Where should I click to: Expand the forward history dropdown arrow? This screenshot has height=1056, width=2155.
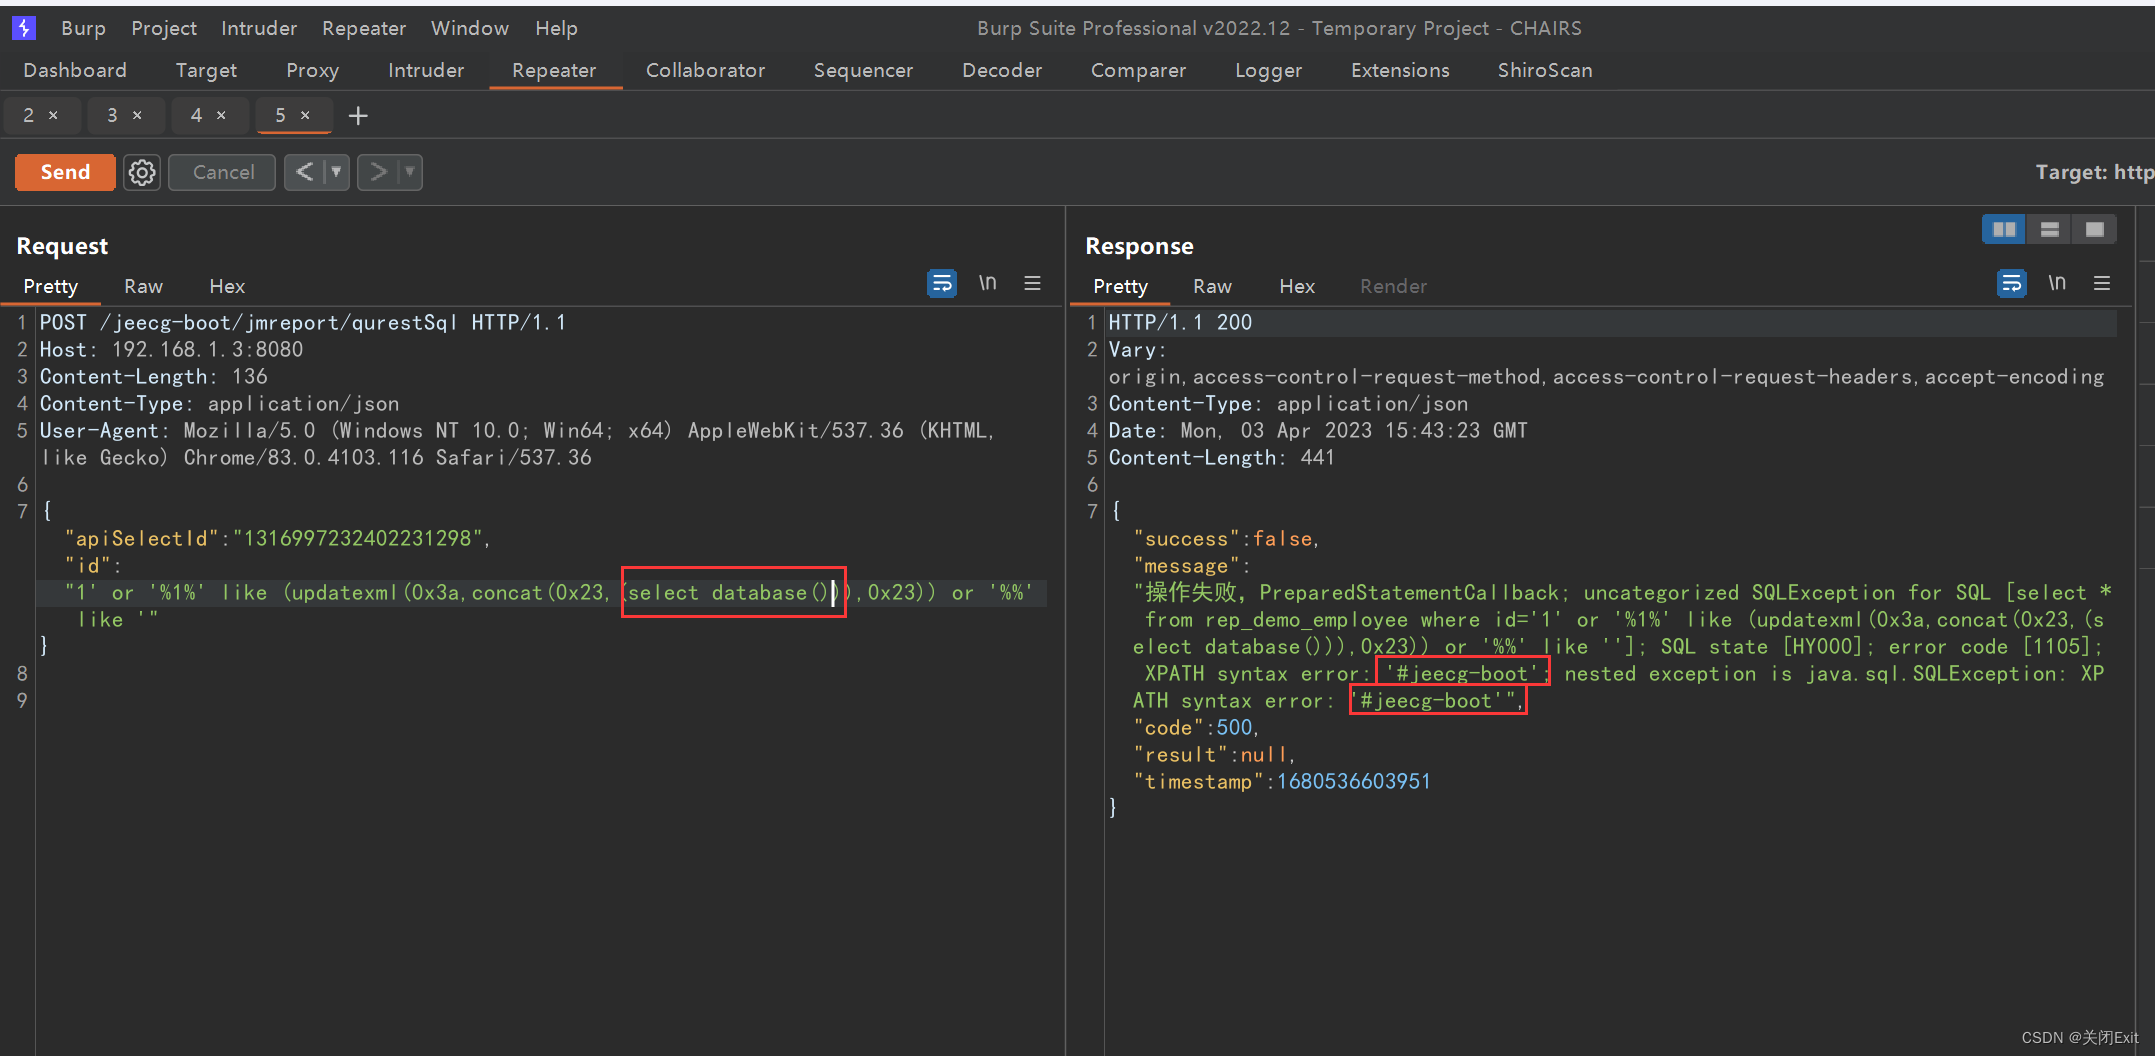click(410, 172)
